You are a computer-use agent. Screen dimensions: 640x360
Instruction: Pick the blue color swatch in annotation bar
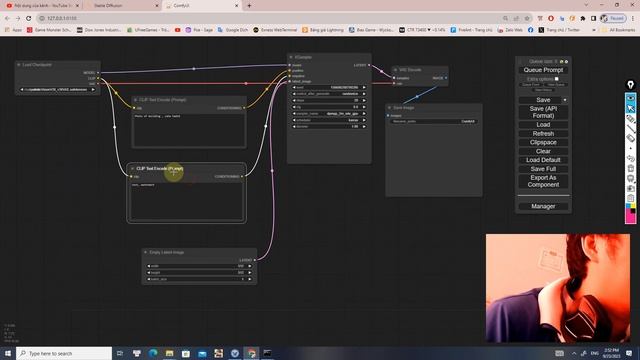coord(628,206)
